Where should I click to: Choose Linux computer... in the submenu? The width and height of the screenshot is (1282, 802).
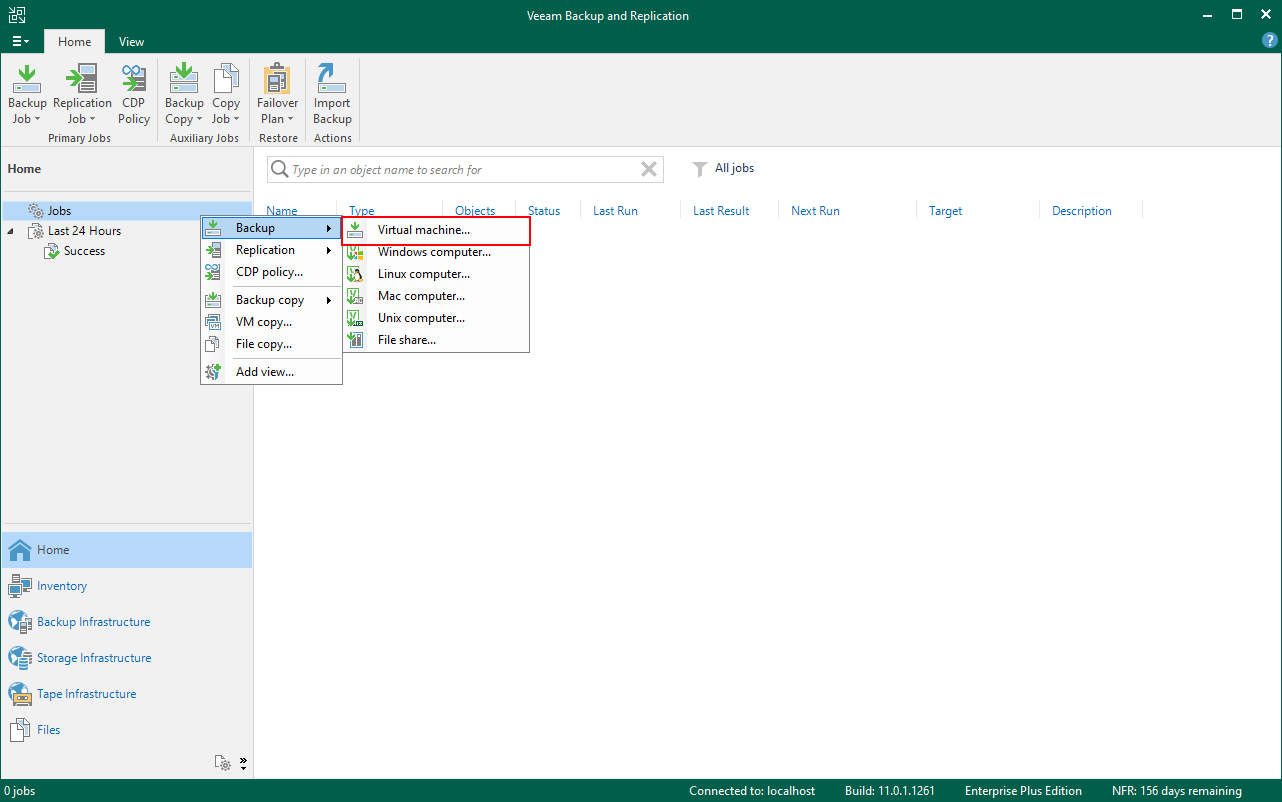tap(424, 274)
